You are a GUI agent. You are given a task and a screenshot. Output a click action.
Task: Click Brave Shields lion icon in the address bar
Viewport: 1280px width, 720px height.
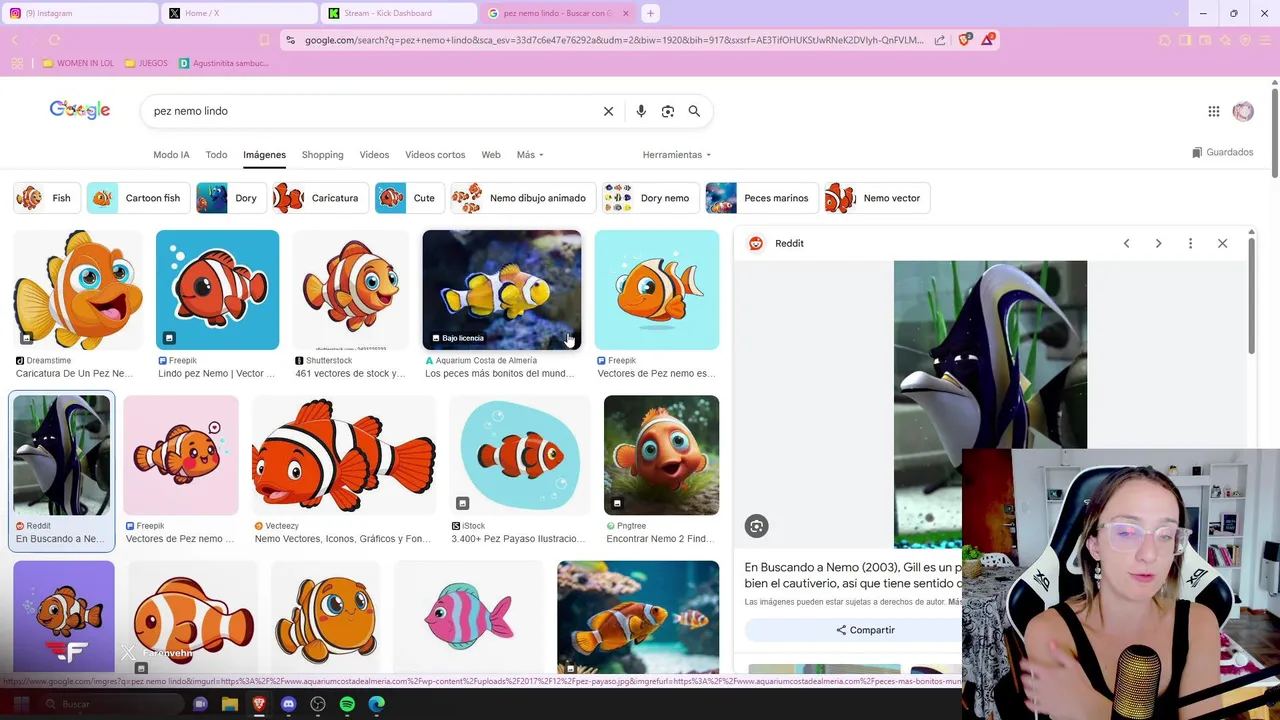964,40
